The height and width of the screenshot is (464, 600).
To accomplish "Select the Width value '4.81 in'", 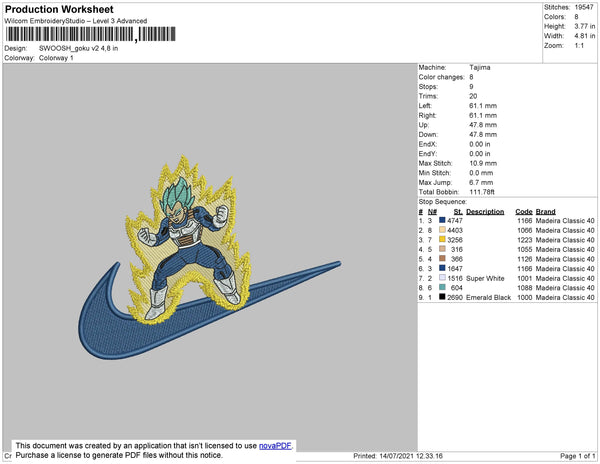I will click(585, 36).
